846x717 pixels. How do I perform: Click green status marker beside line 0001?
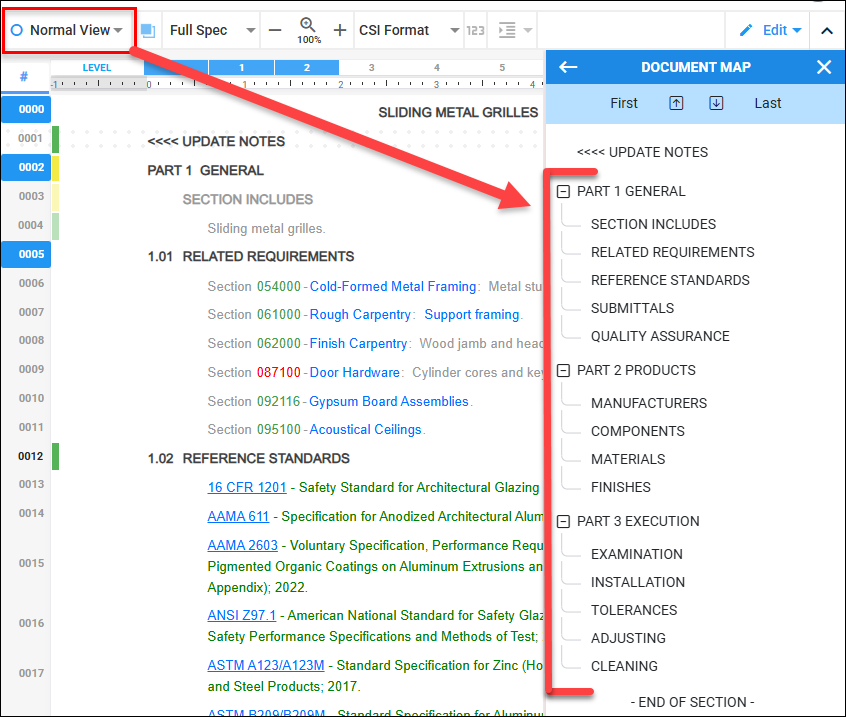point(56,139)
